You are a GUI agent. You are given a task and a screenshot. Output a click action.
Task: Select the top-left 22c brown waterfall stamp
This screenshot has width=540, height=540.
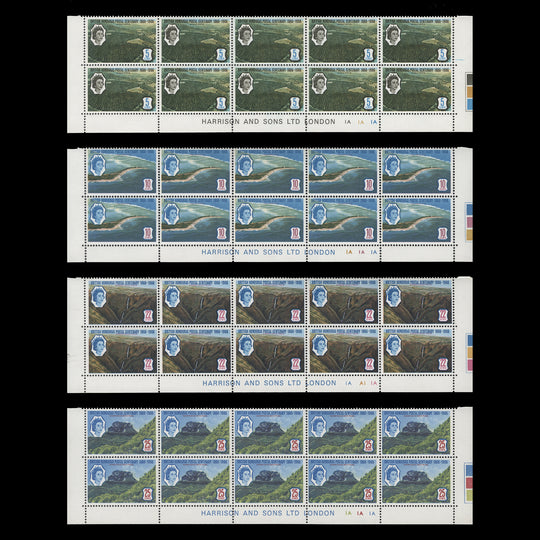[x=123, y=302]
